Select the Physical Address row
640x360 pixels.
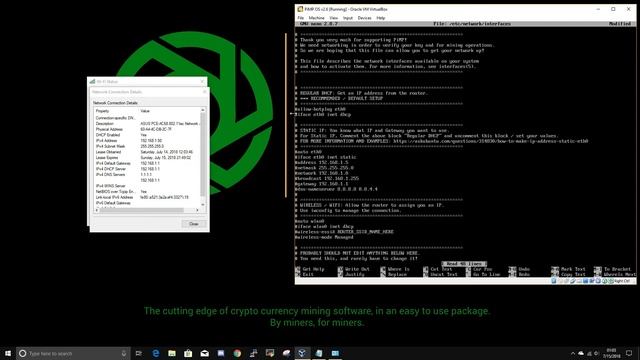pos(147,129)
